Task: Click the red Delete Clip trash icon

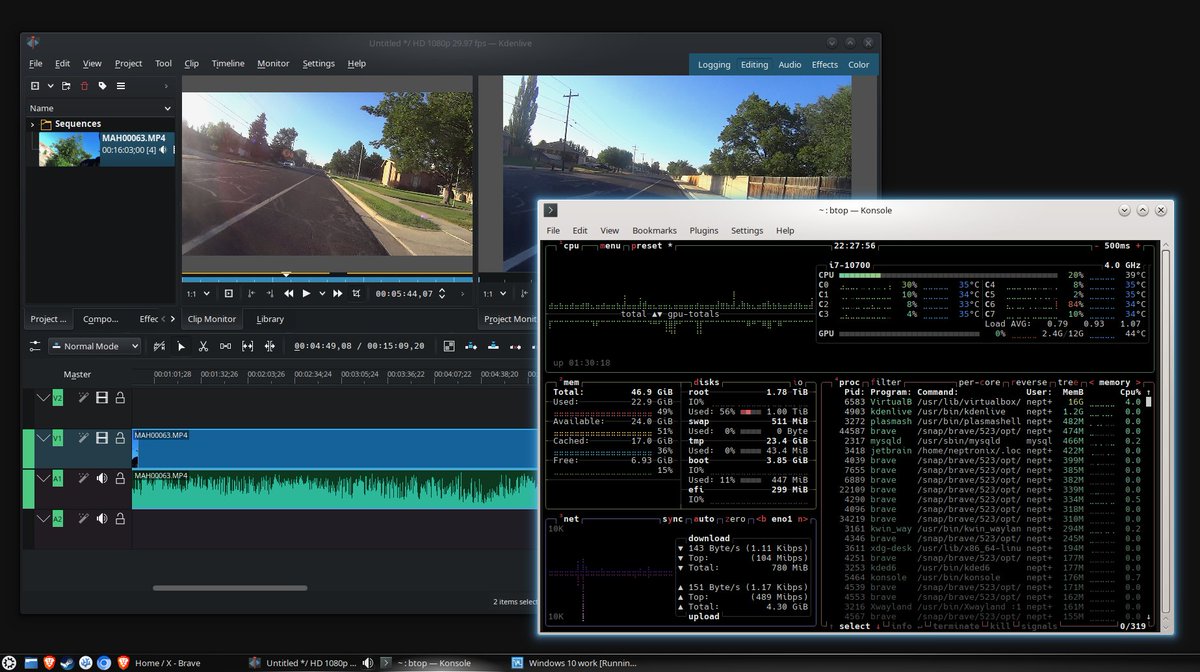Action: [x=84, y=86]
